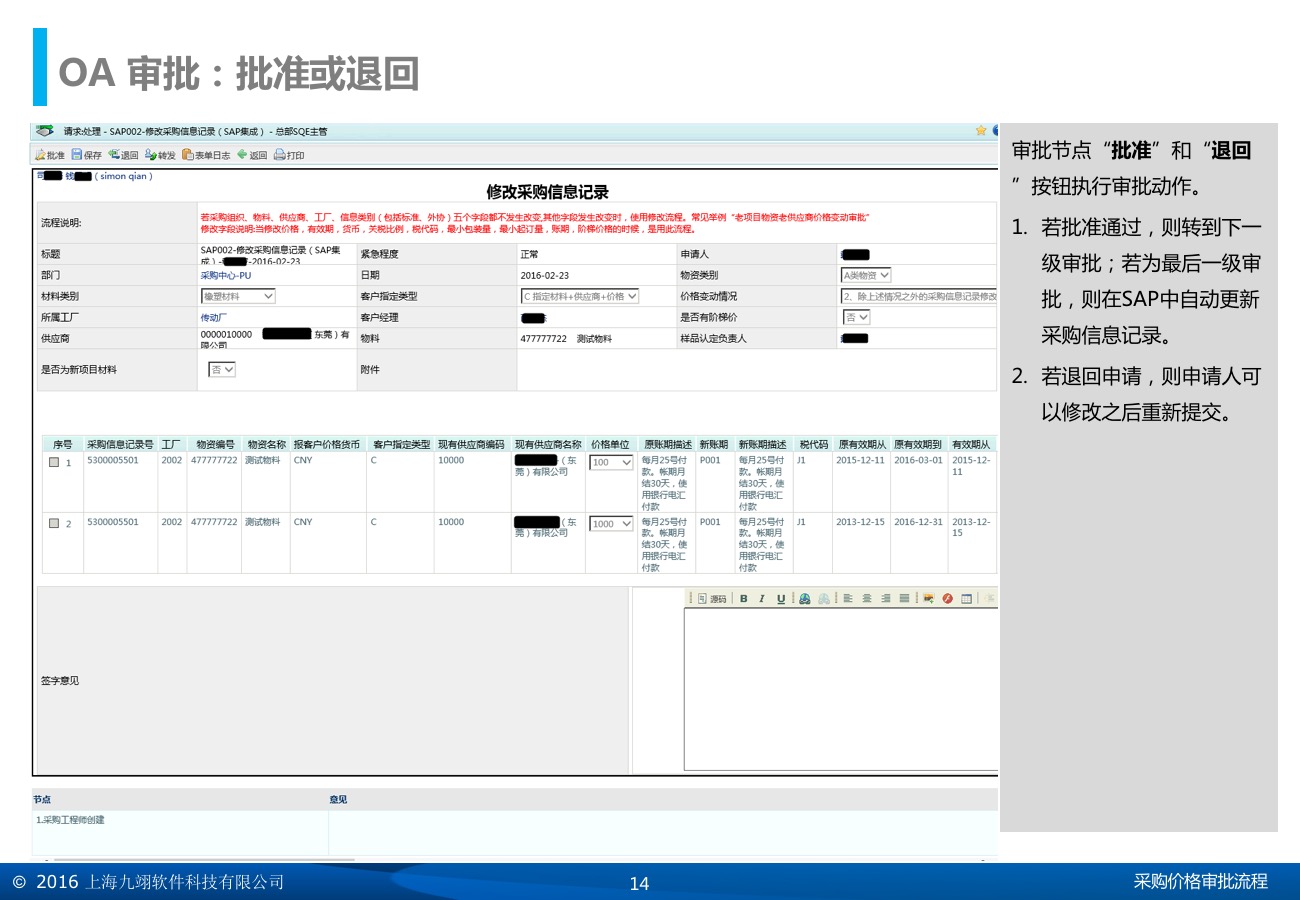
Task: Expand the 物资类别 dropdown
Action: (866, 275)
